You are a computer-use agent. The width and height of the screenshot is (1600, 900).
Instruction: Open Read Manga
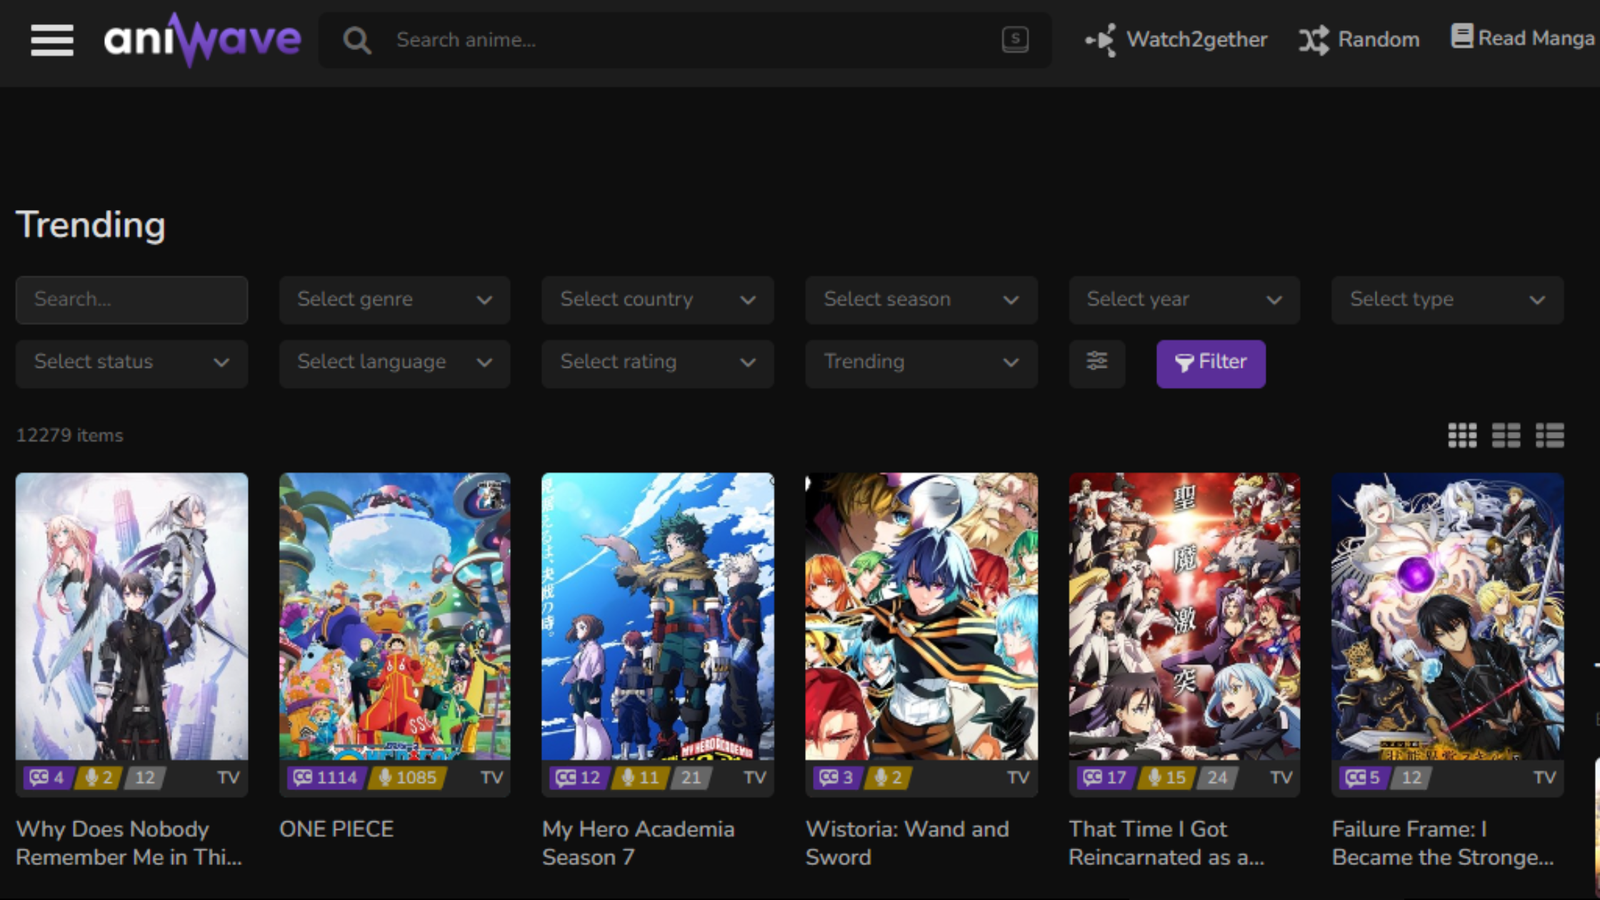tap(1523, 38)
